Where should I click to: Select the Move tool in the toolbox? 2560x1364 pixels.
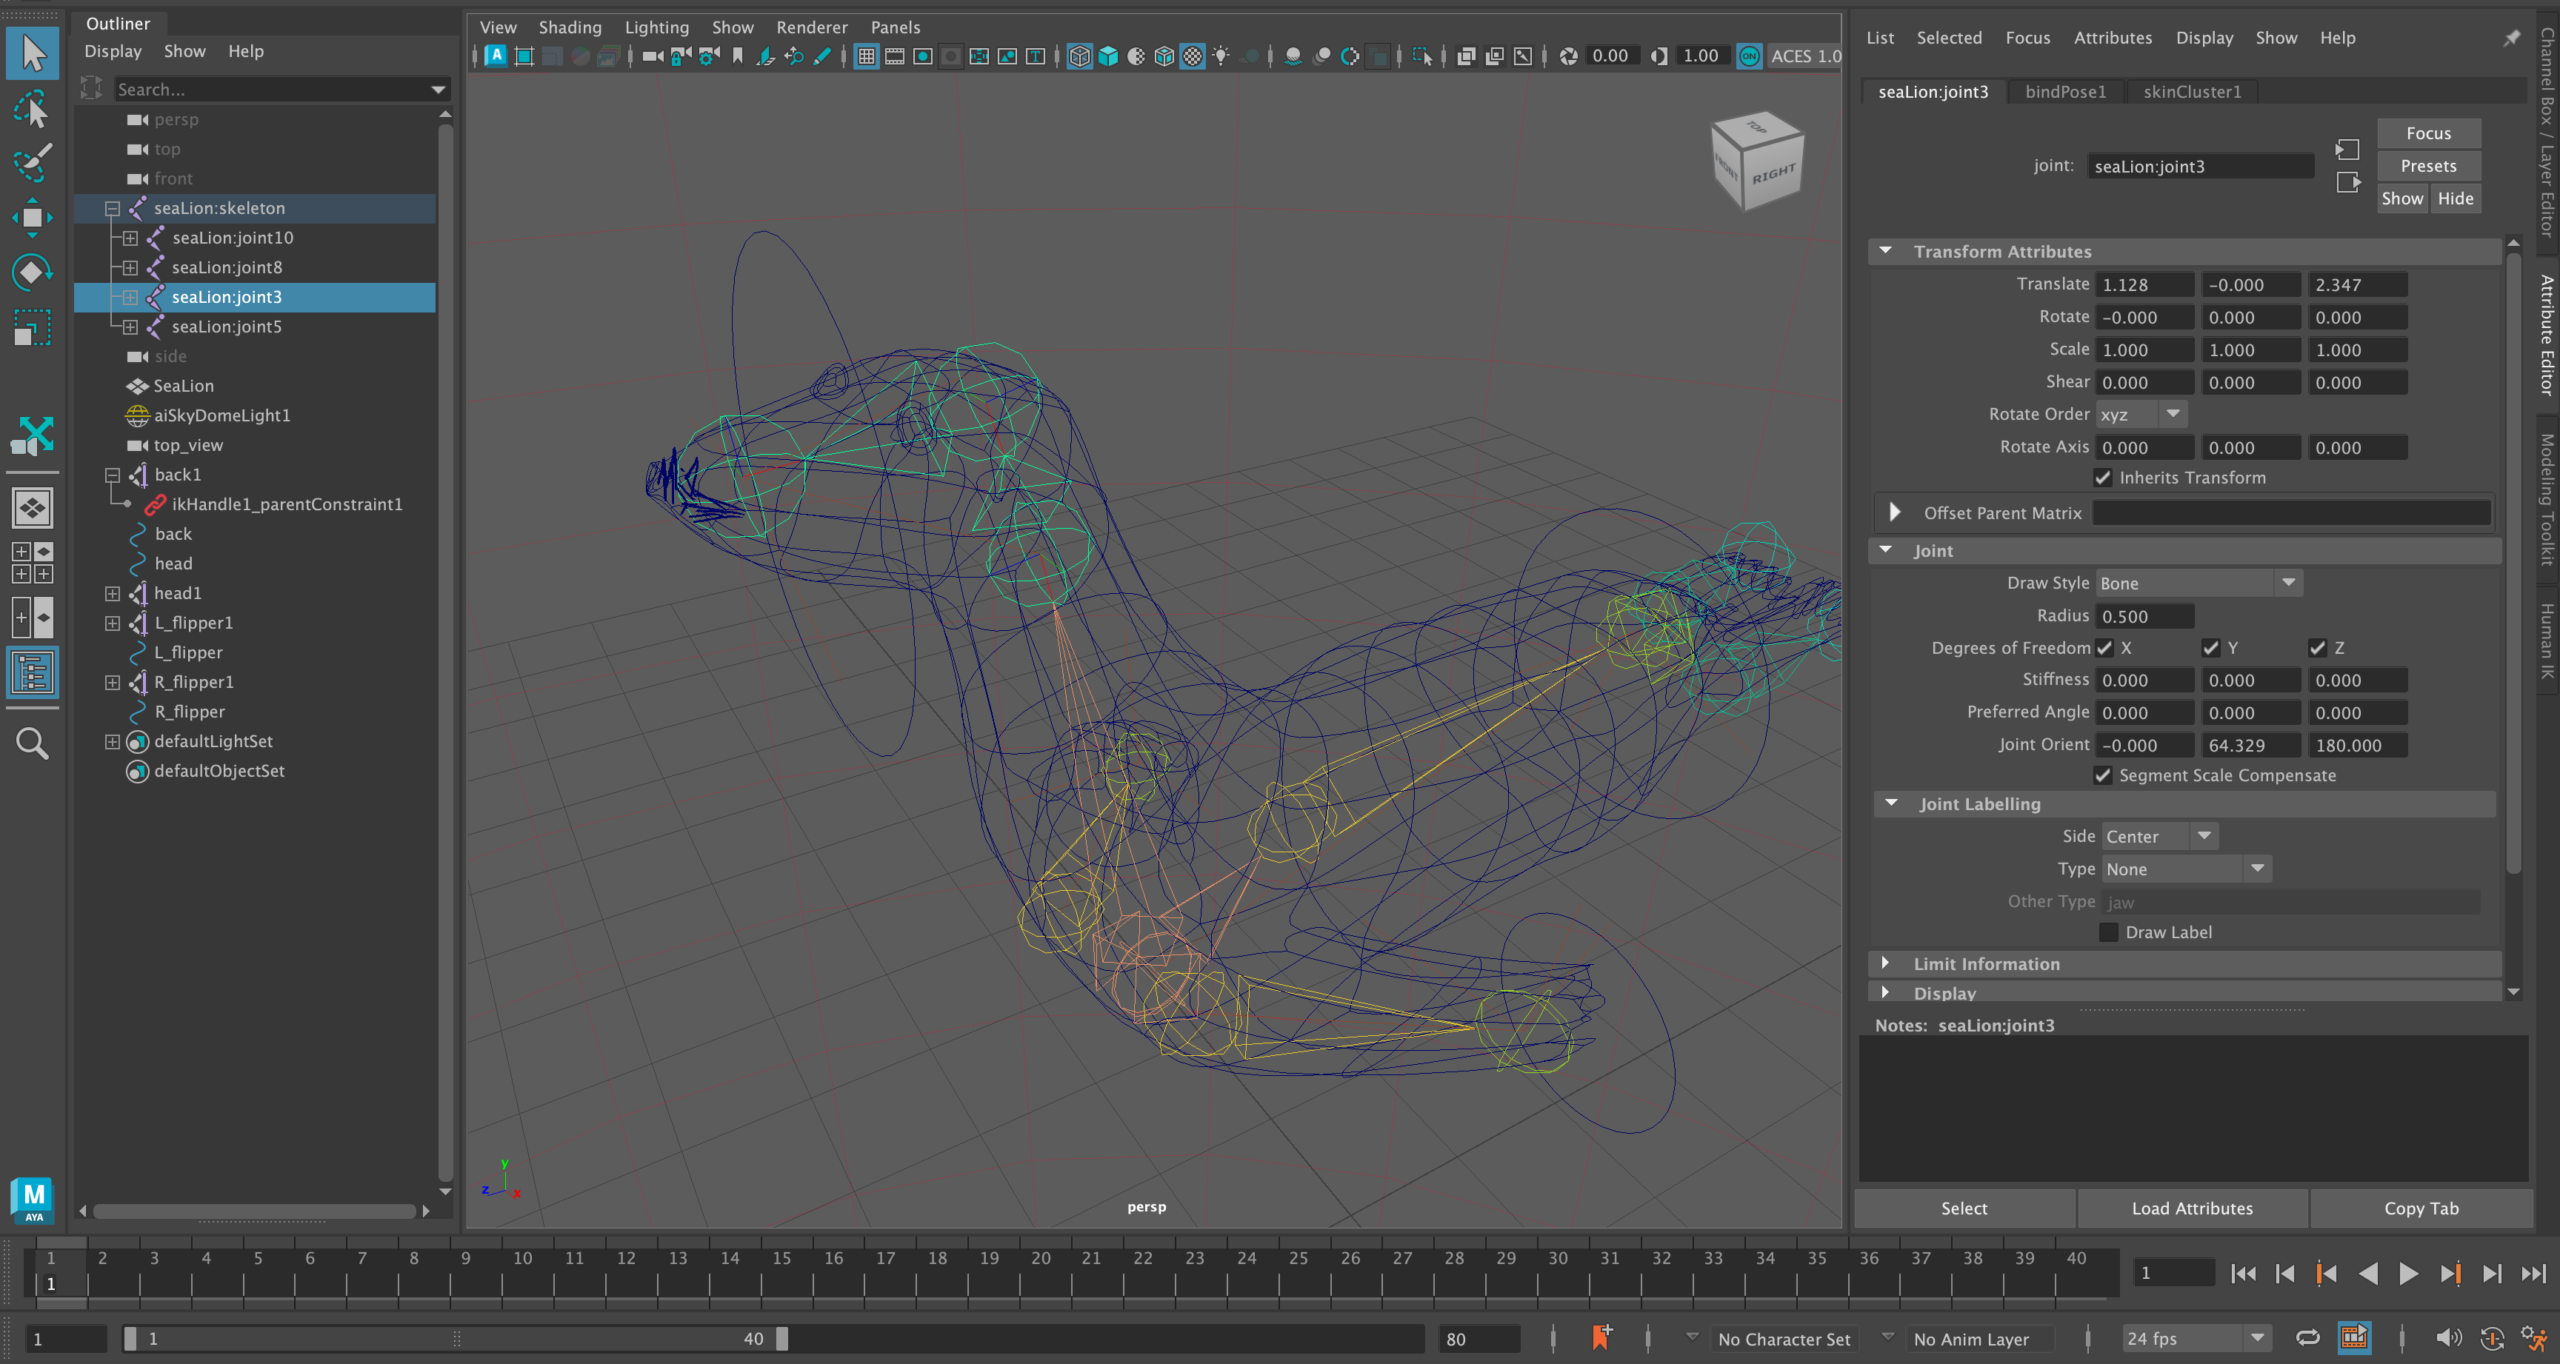pos(32,217)
